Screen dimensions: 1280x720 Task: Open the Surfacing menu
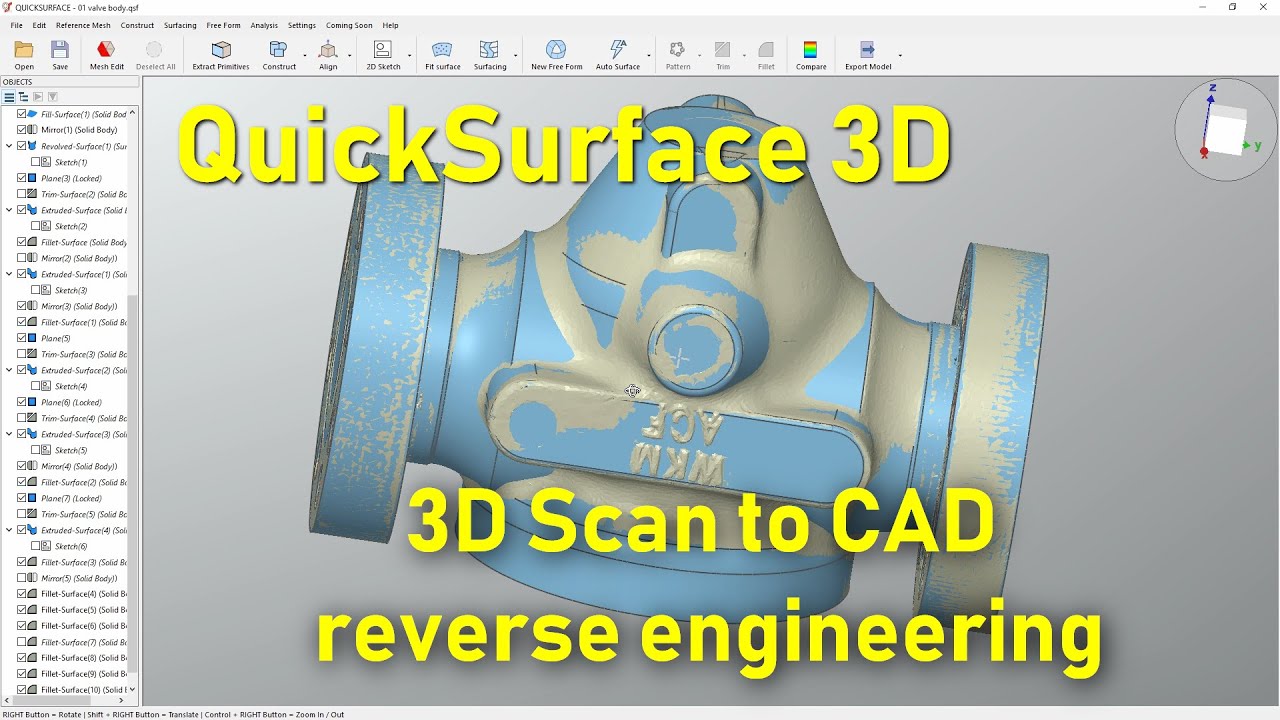pyautogui.click(x=180, y=25)
